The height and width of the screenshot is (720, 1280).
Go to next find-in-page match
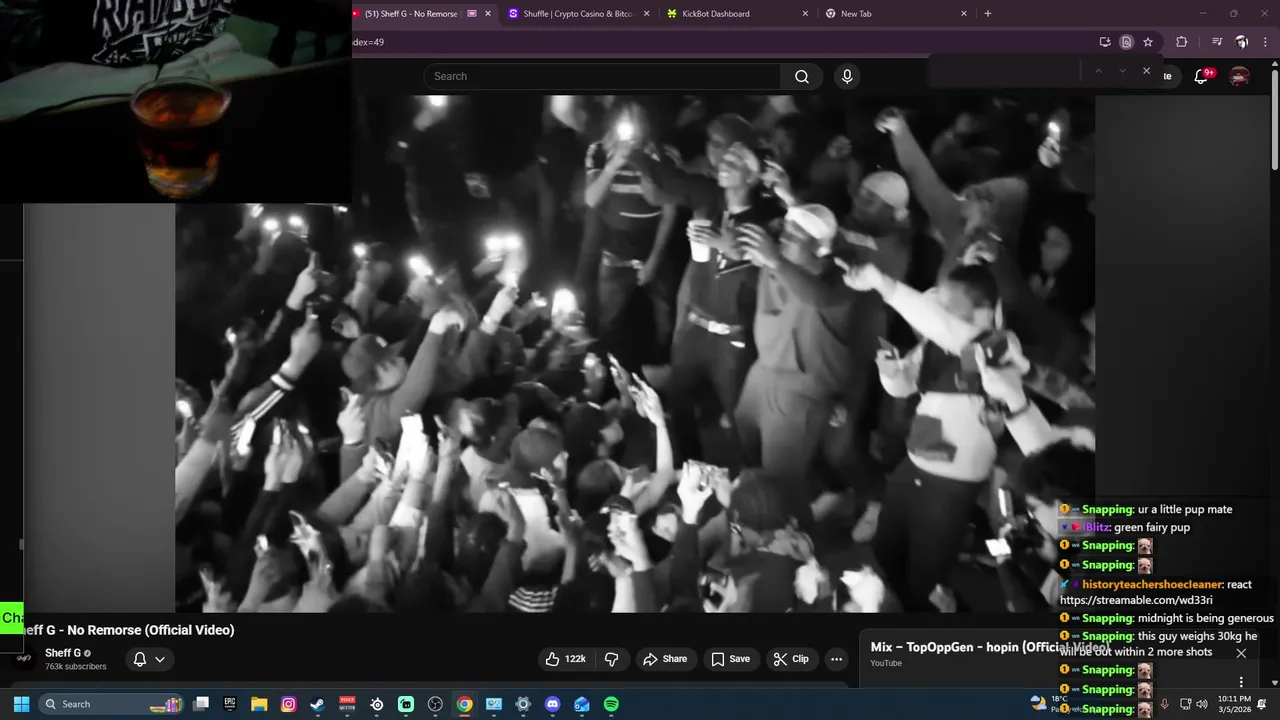tap(1122, 71)
